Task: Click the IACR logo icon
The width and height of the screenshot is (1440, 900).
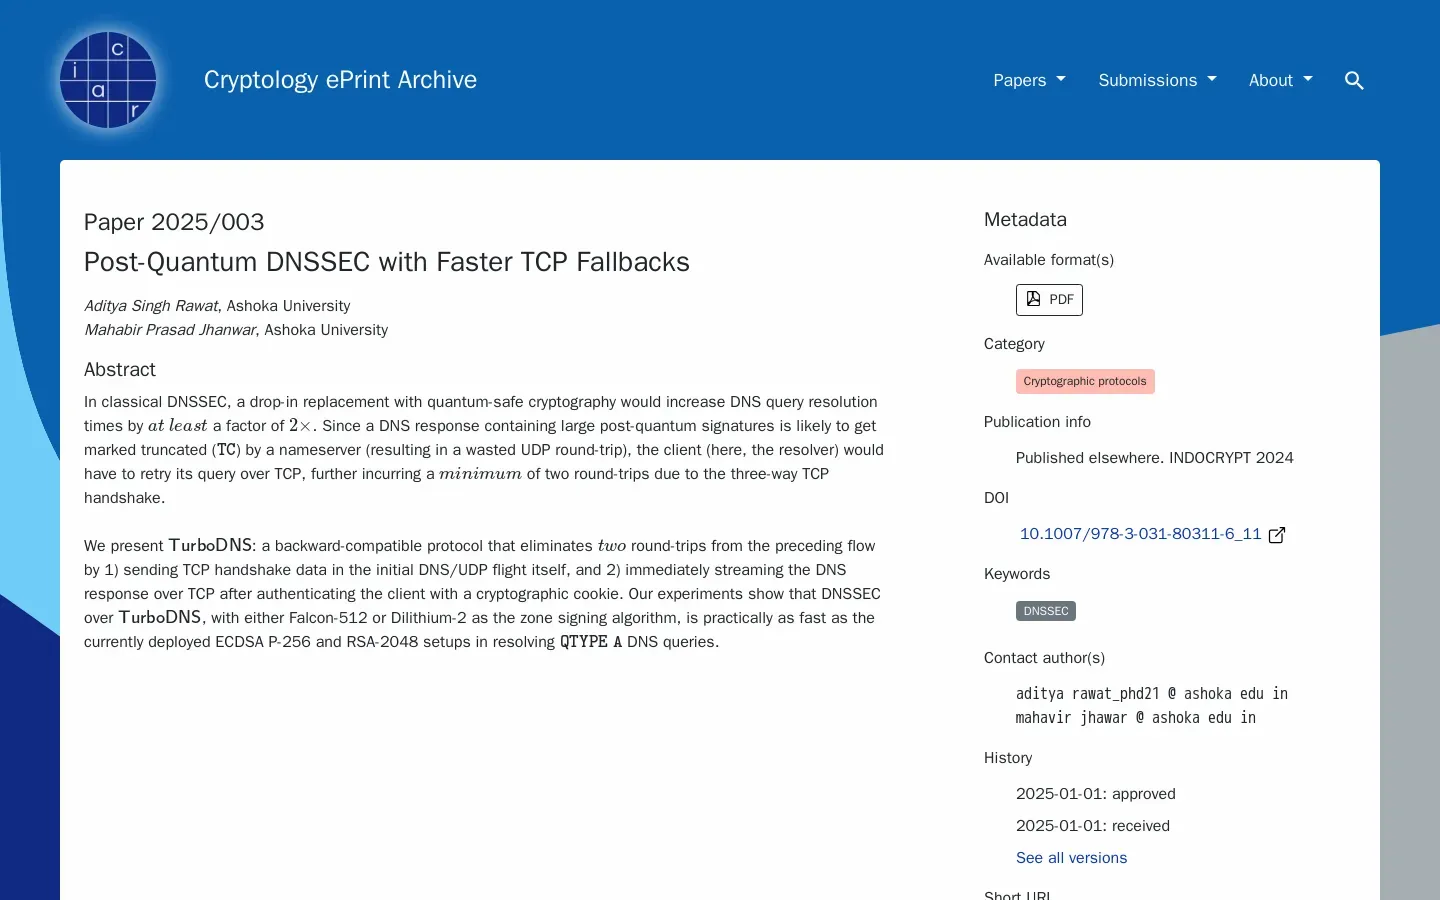Action: (108, 80)
